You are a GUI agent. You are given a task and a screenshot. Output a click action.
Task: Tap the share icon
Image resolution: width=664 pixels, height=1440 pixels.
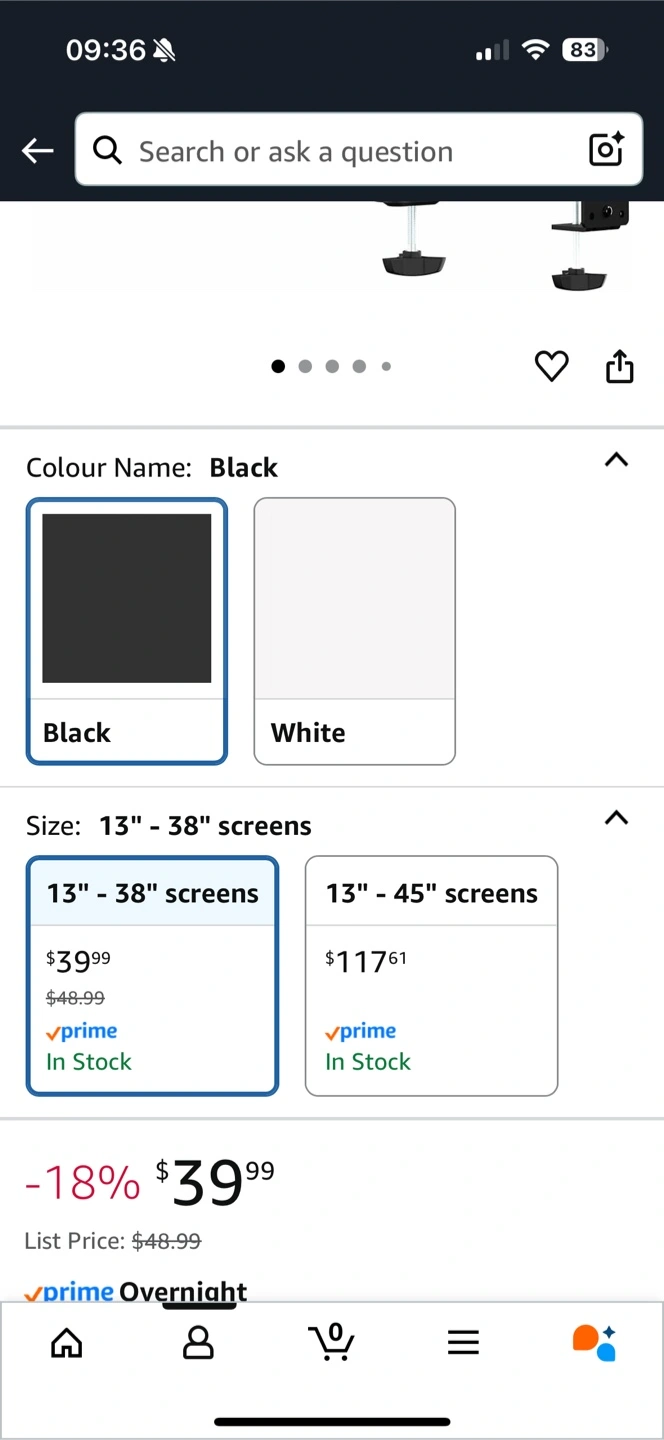(619, 367)
